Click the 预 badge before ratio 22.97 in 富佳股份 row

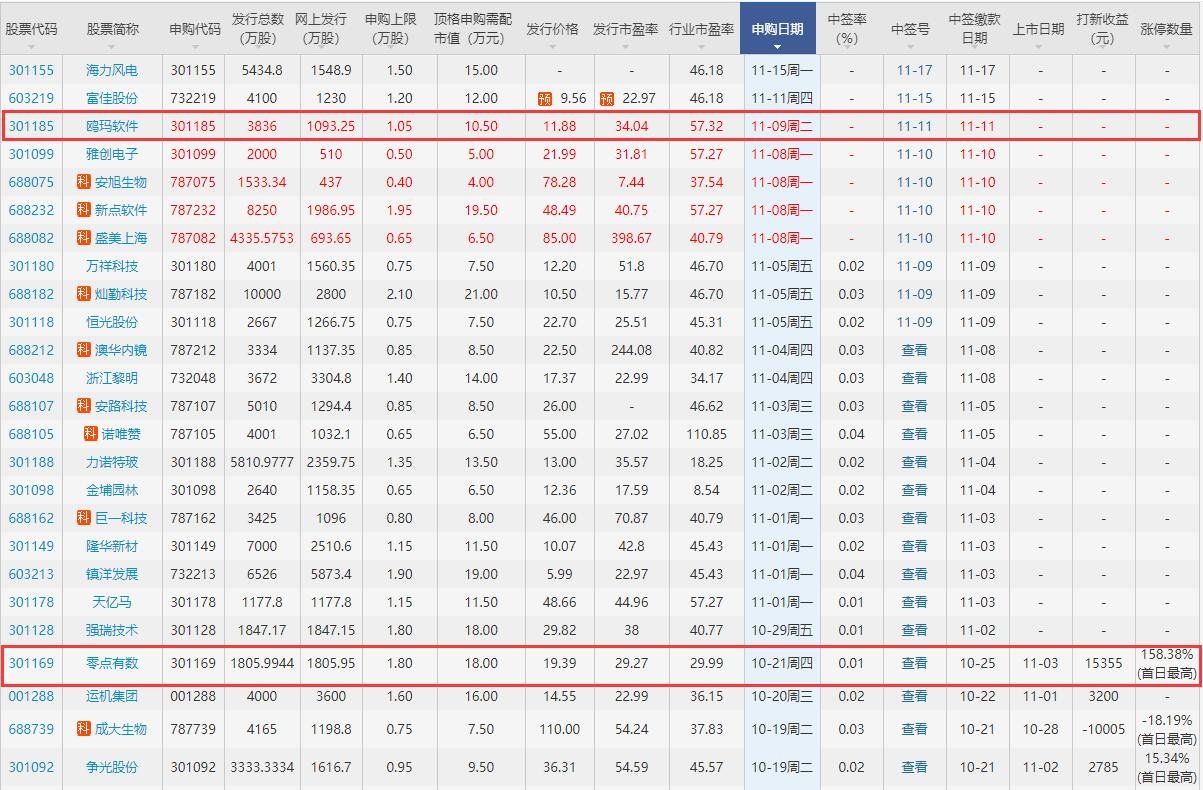coord(607,98)
